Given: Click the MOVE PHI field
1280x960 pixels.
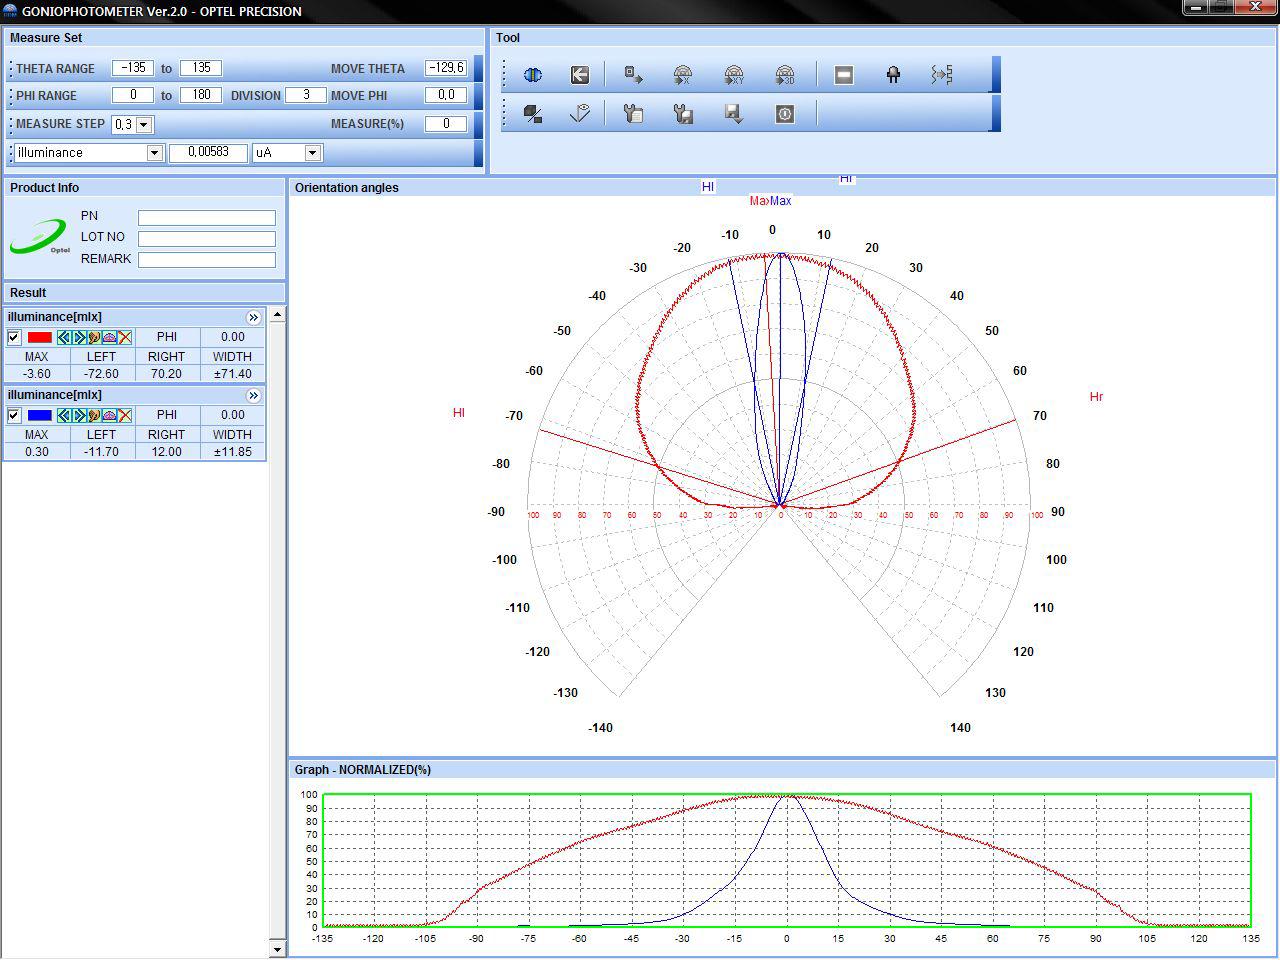Looking at the screenshot, I should pos(446,95).
